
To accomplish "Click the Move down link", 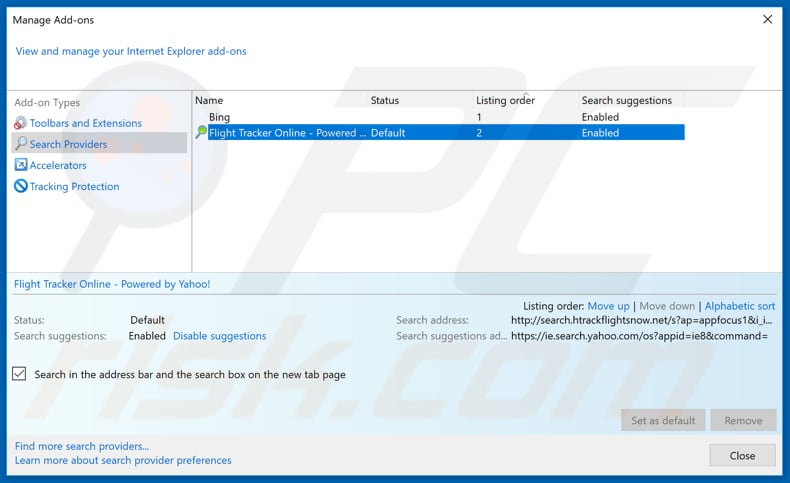I will pyautogui.click(x=667, y=306).
